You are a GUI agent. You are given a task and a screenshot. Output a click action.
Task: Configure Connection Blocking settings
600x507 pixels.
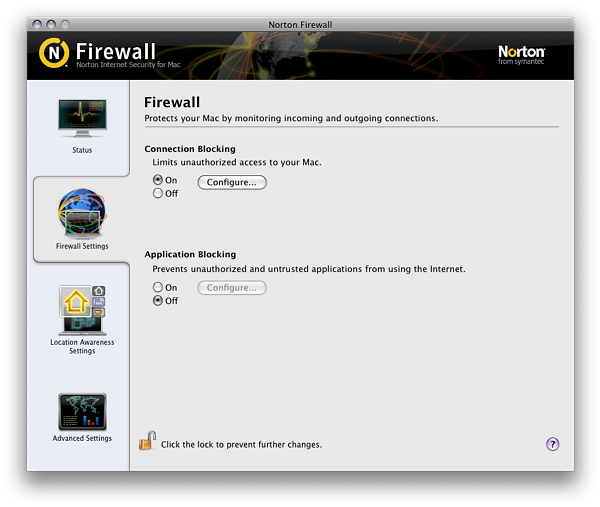point(232,182)
